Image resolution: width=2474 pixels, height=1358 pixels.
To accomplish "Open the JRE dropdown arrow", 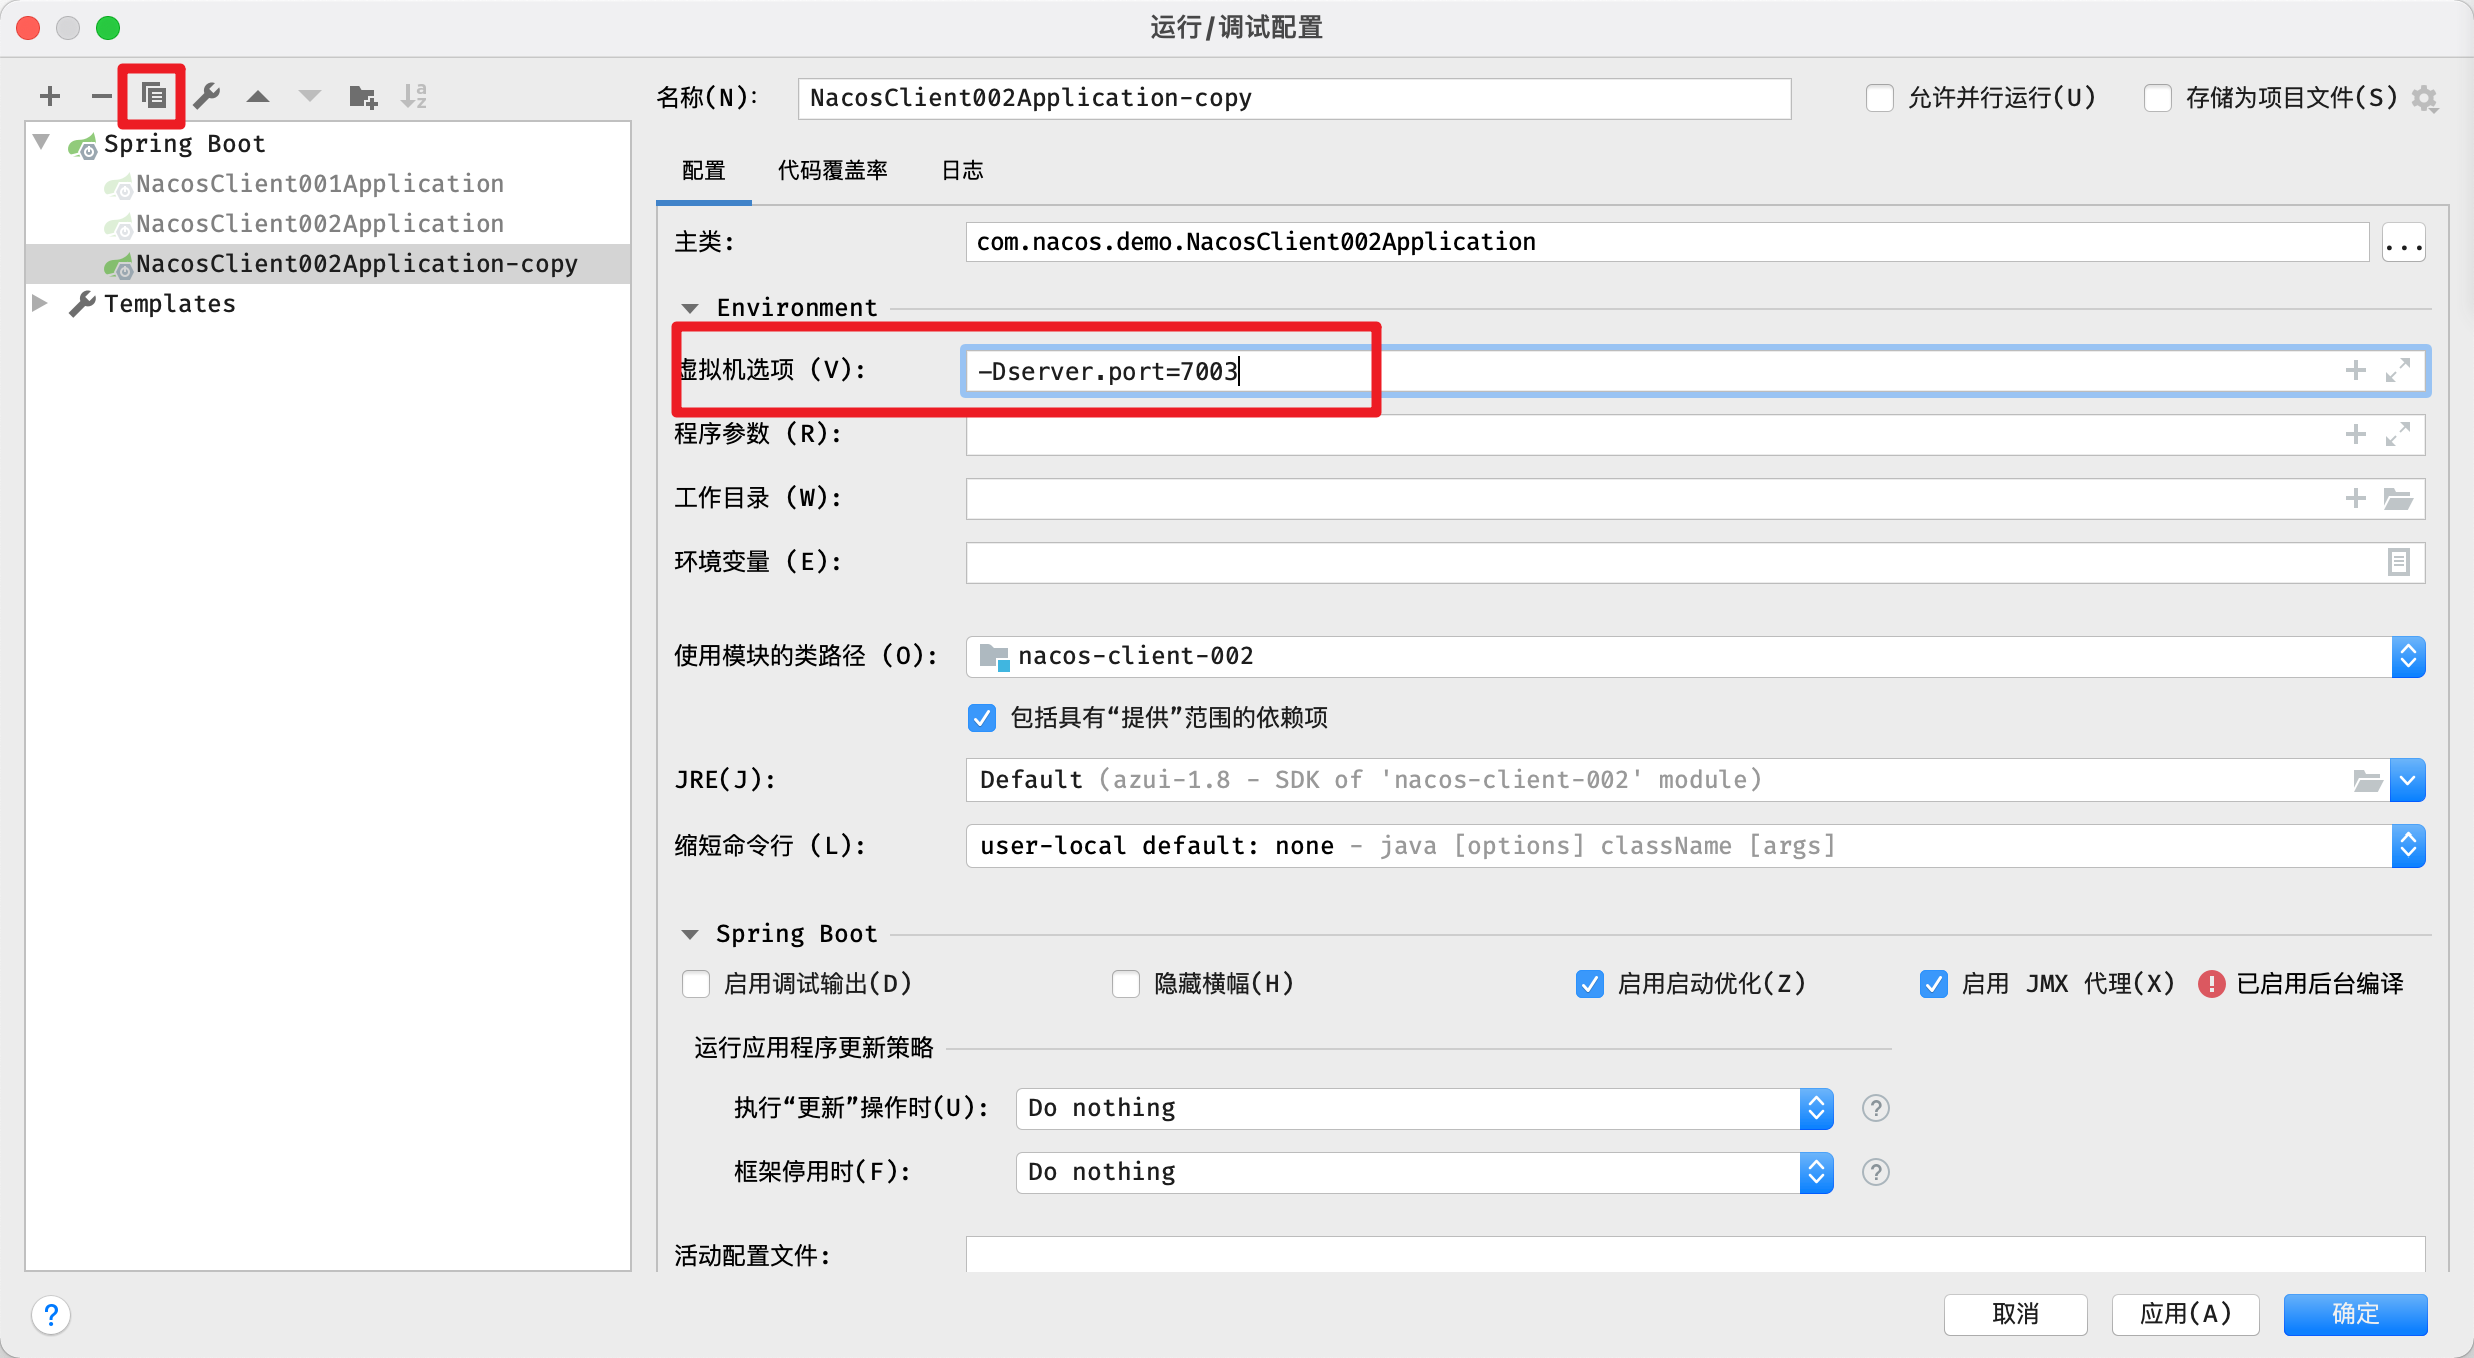I will pos(2408,780).
